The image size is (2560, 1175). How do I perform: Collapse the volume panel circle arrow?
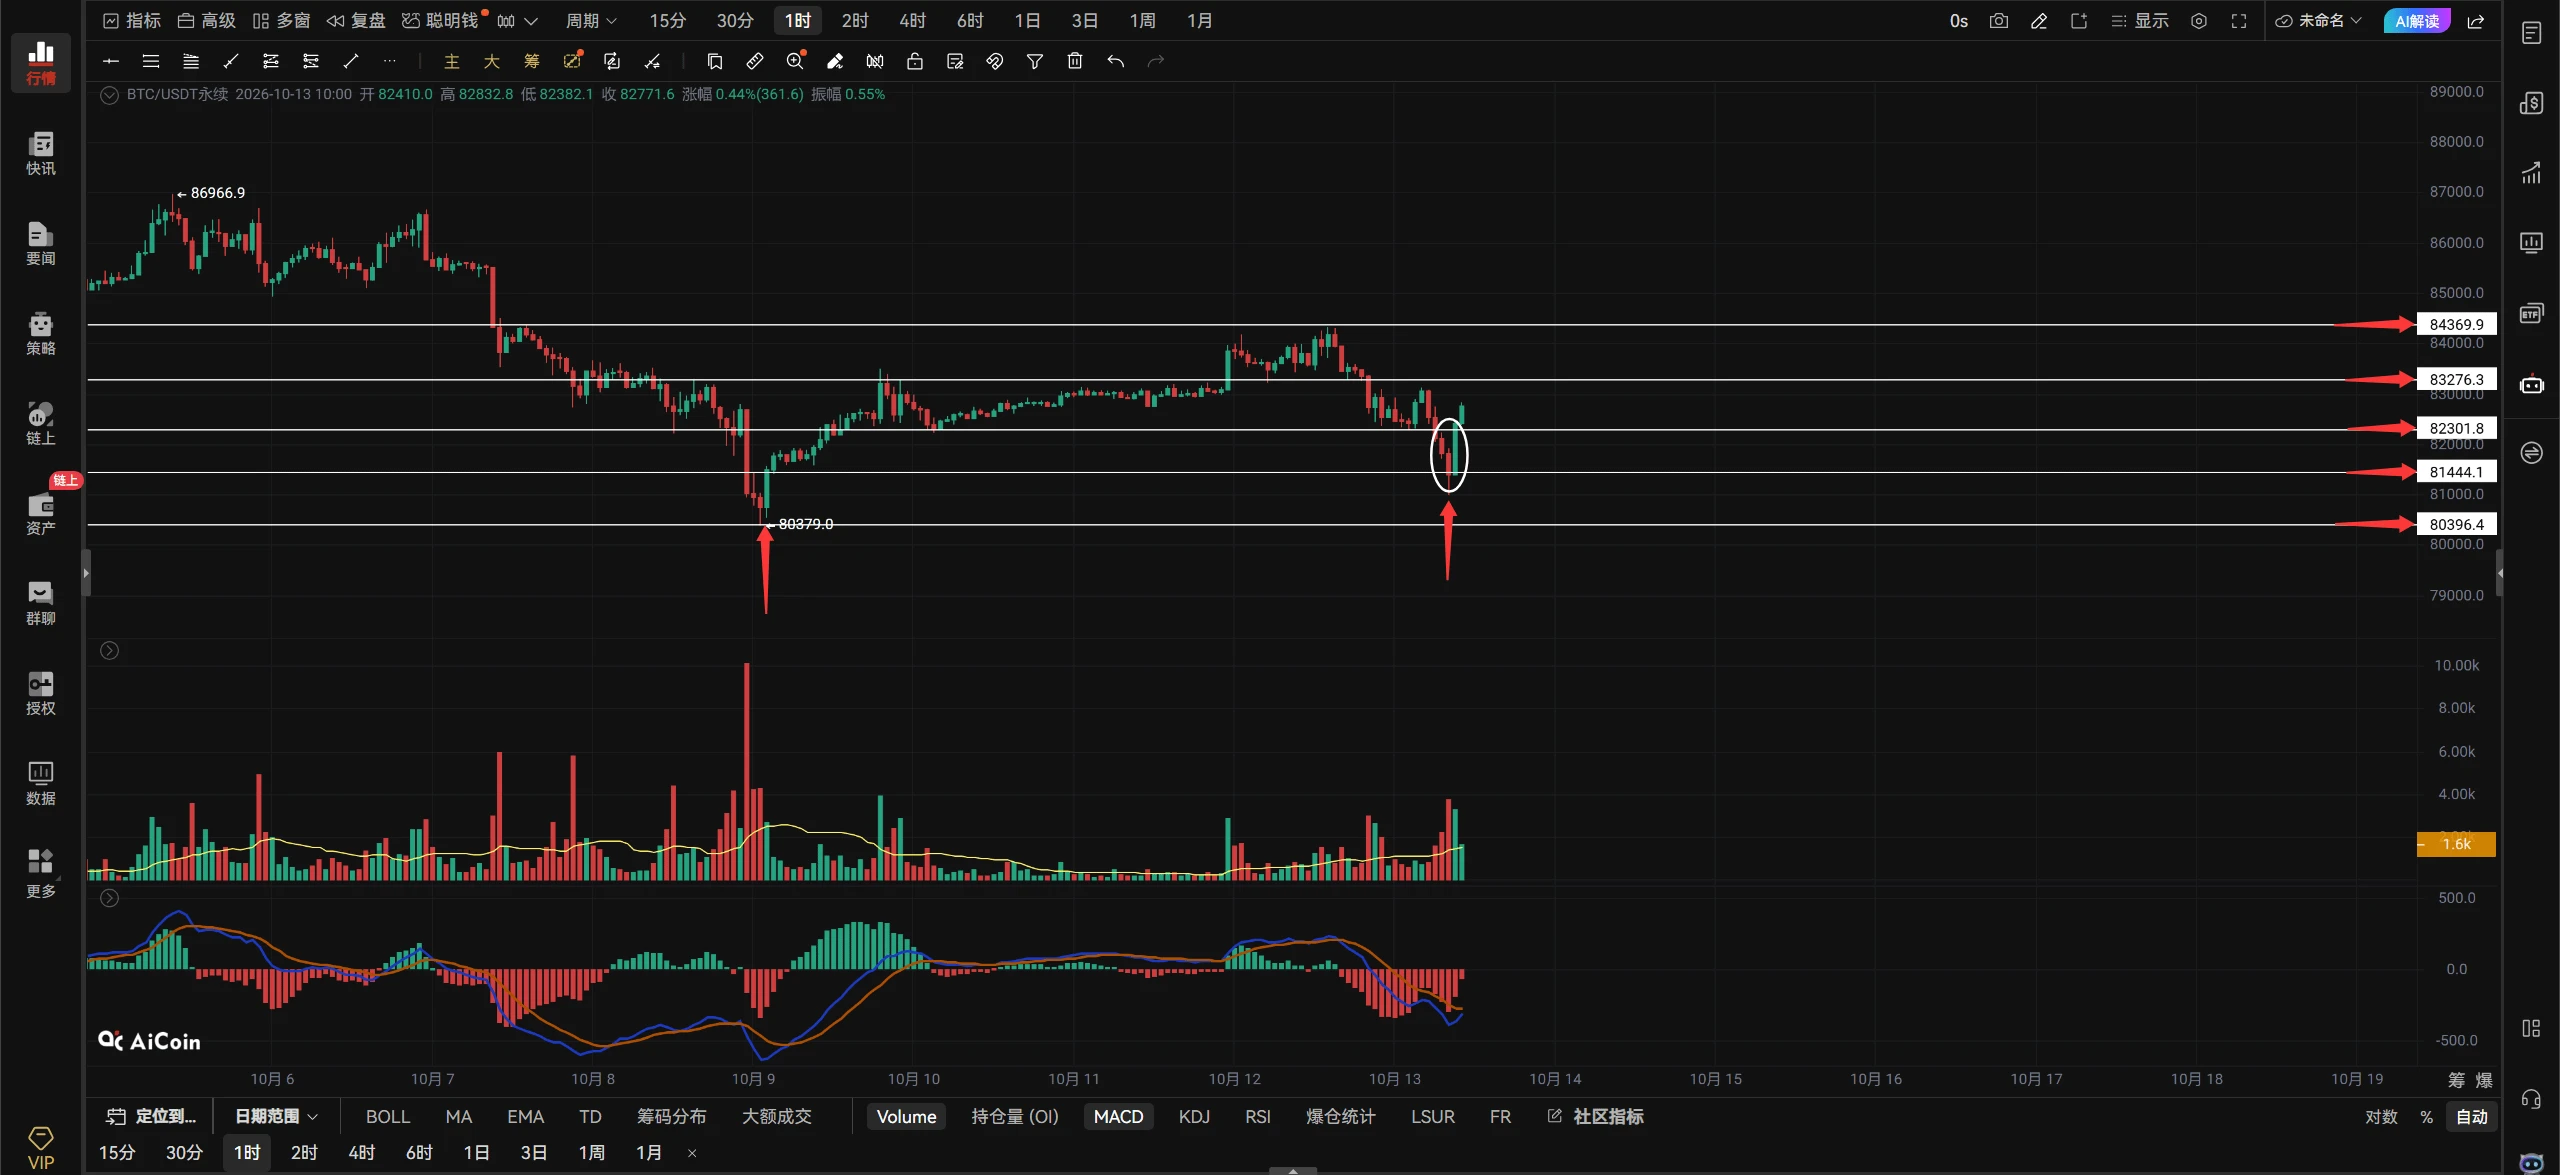(110, 651)
